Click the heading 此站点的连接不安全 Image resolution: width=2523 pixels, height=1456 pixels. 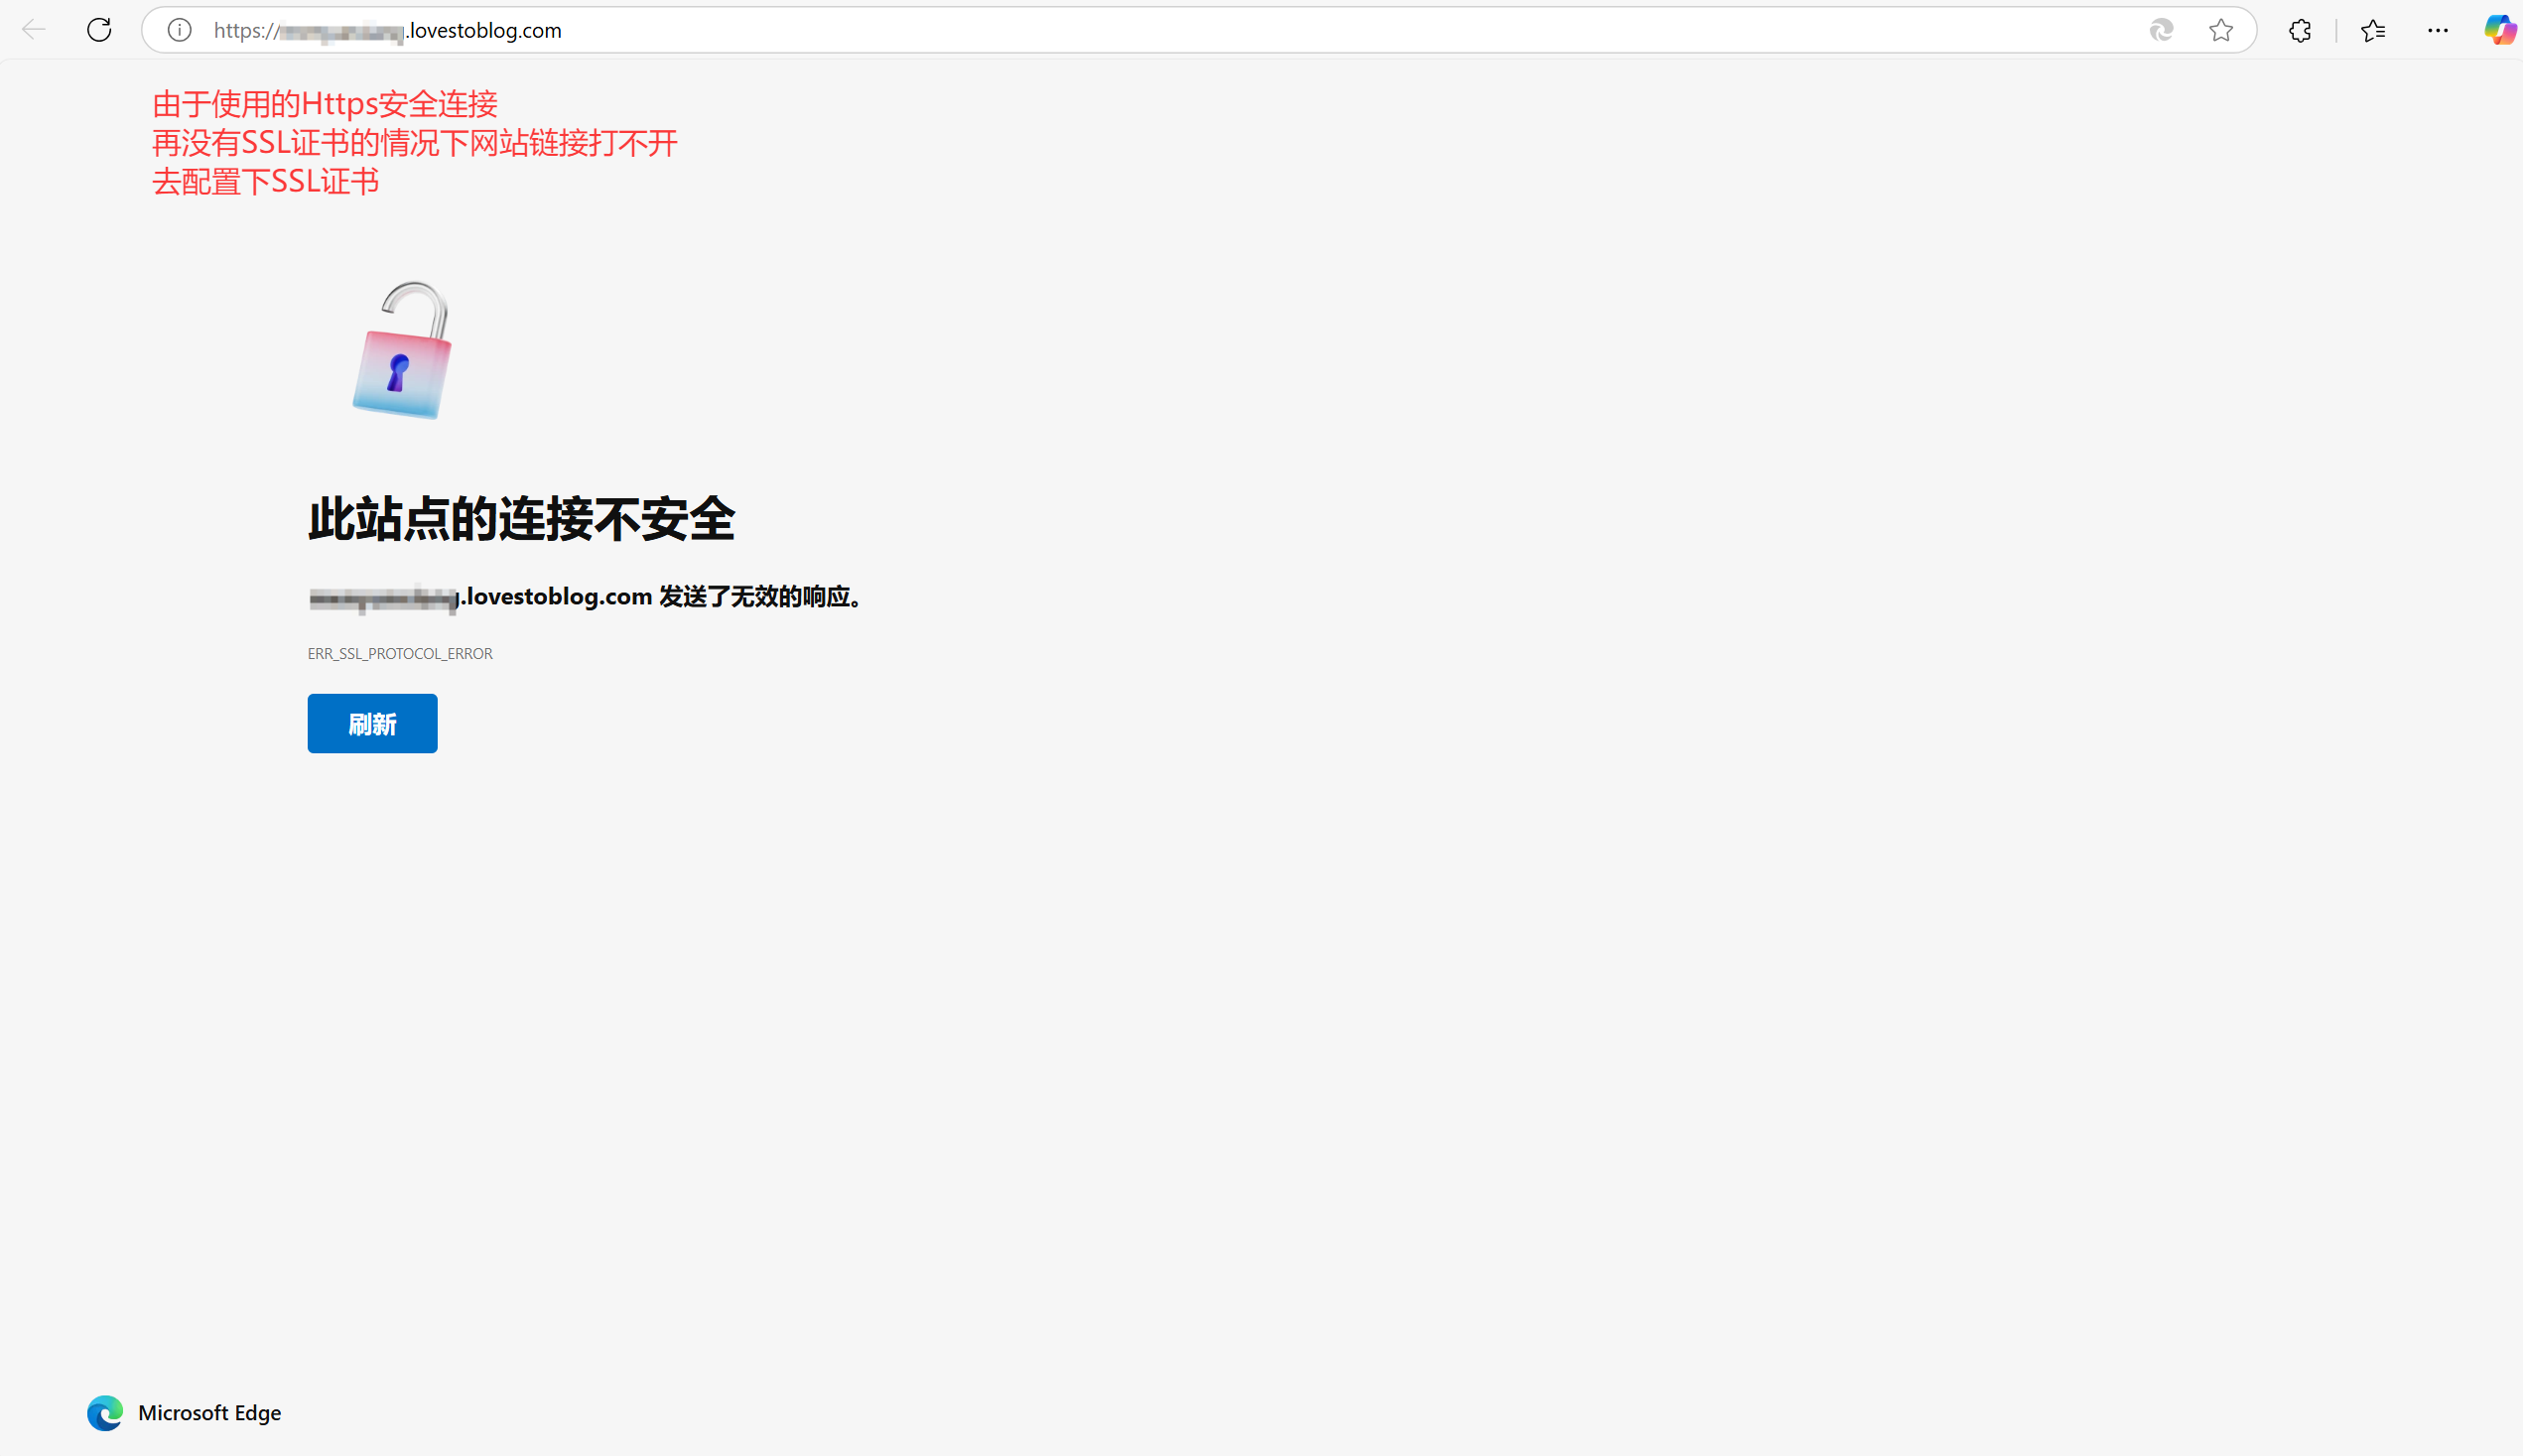click(x=521, y=519)
